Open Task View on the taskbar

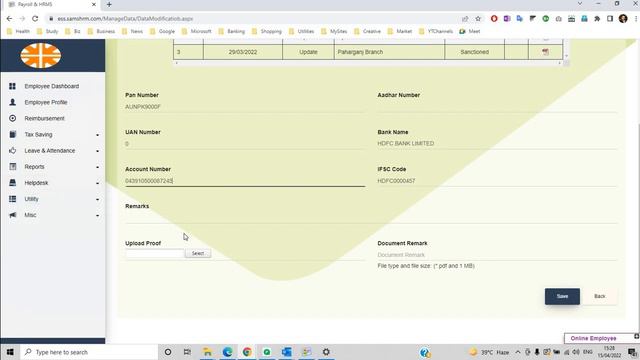187,352
